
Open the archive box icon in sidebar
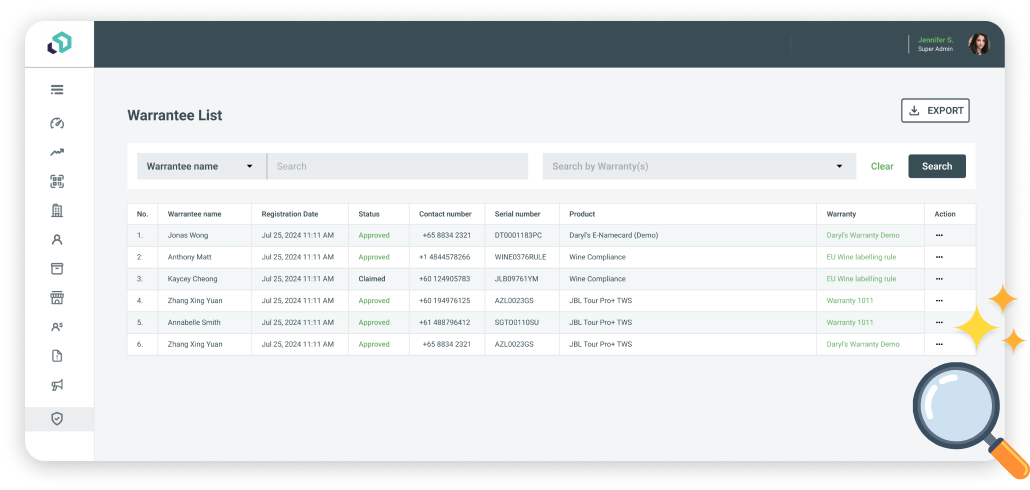tap(57, 269)
